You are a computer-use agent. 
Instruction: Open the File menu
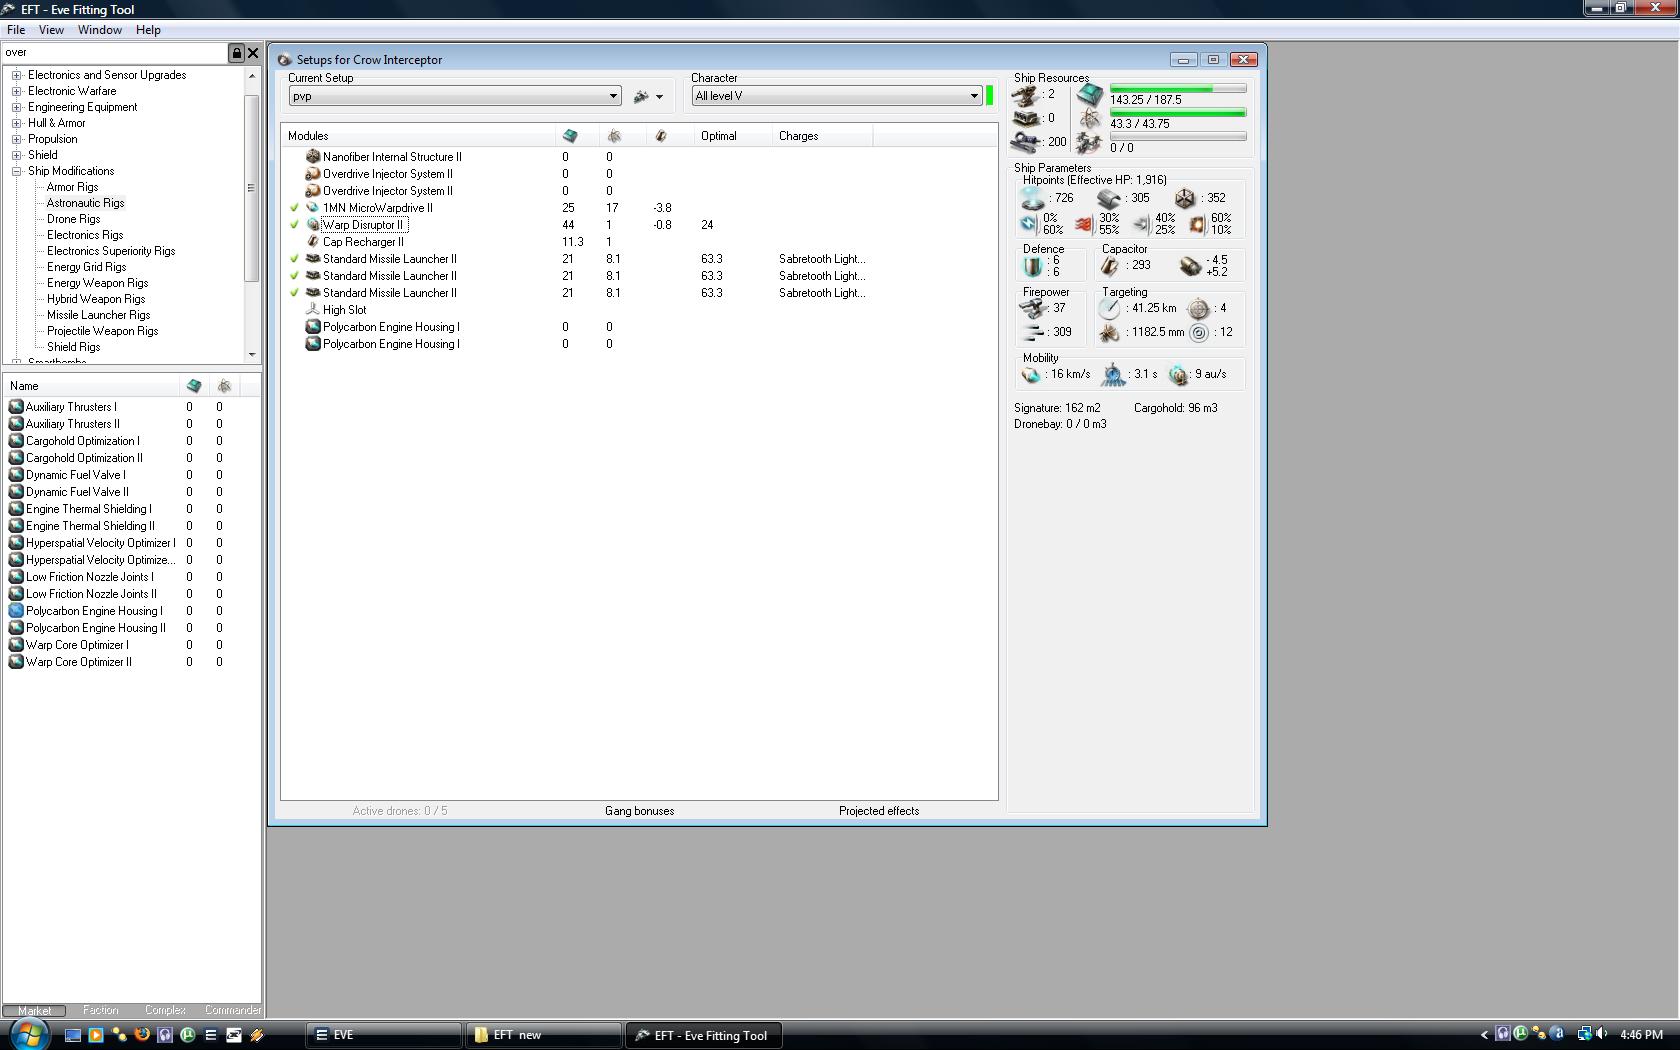pyautogui.click(x=16, y=30)
